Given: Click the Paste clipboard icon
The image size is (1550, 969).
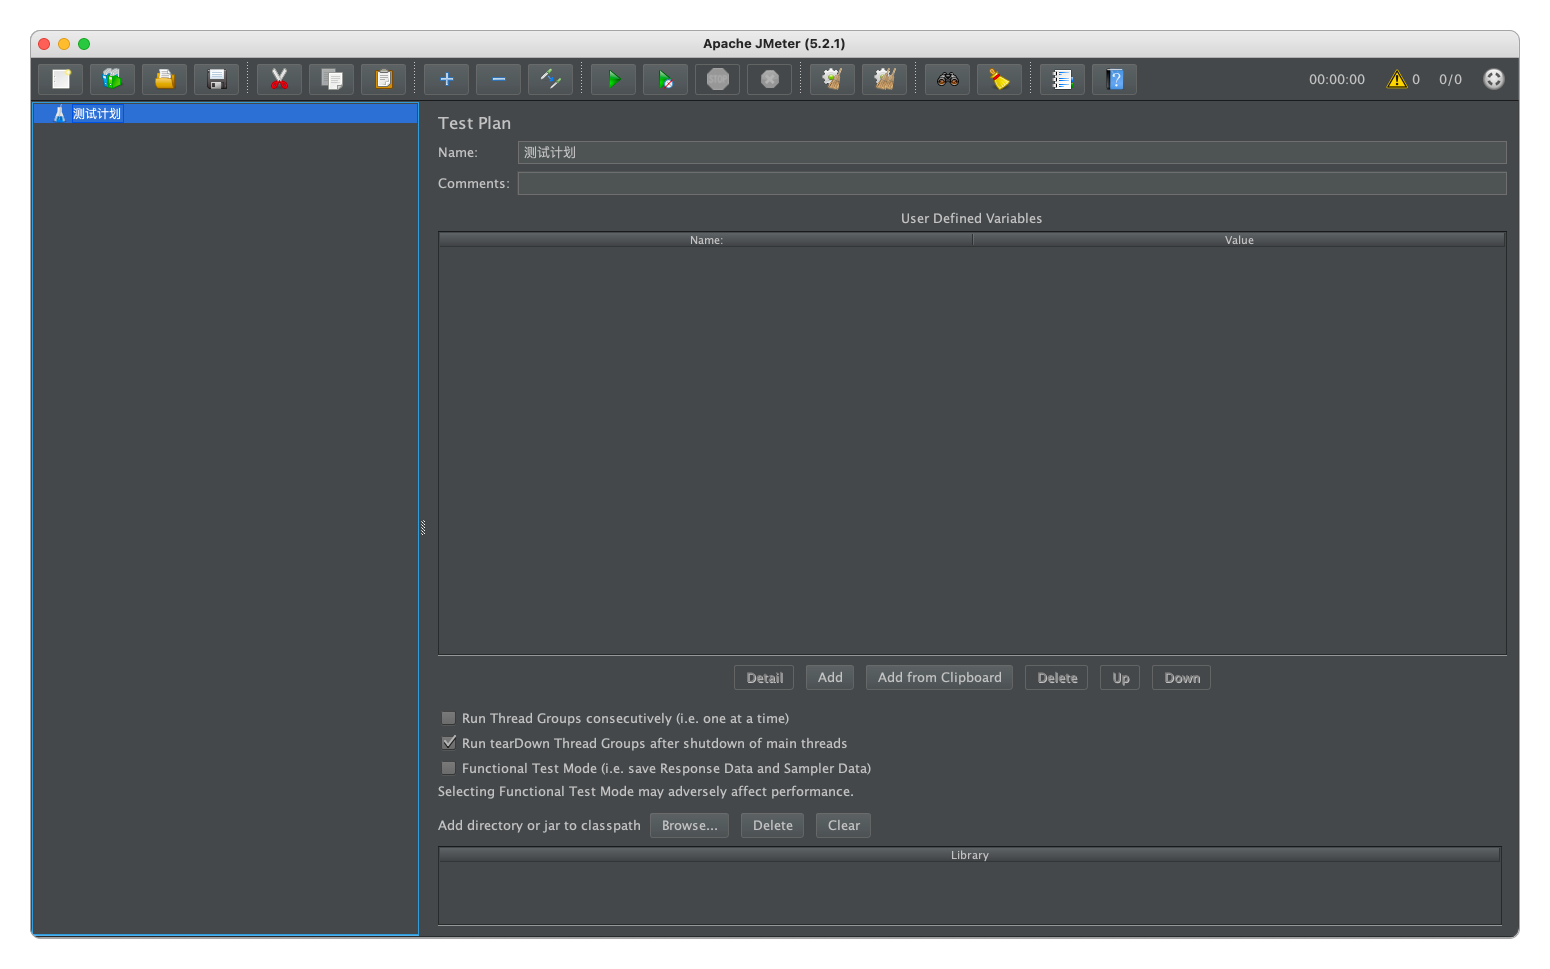Looking at the screenshot, I should pyautogui.click(x=383, y=79).
